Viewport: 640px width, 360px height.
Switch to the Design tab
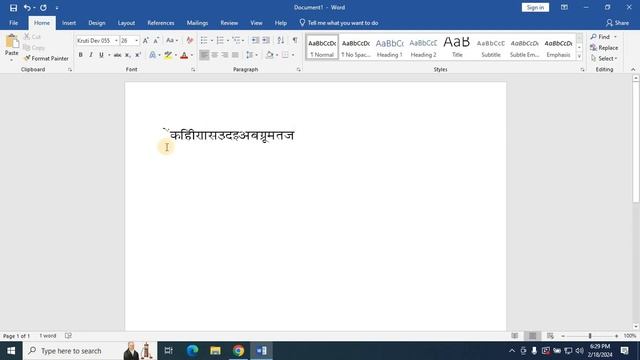[x=97, y=23]
